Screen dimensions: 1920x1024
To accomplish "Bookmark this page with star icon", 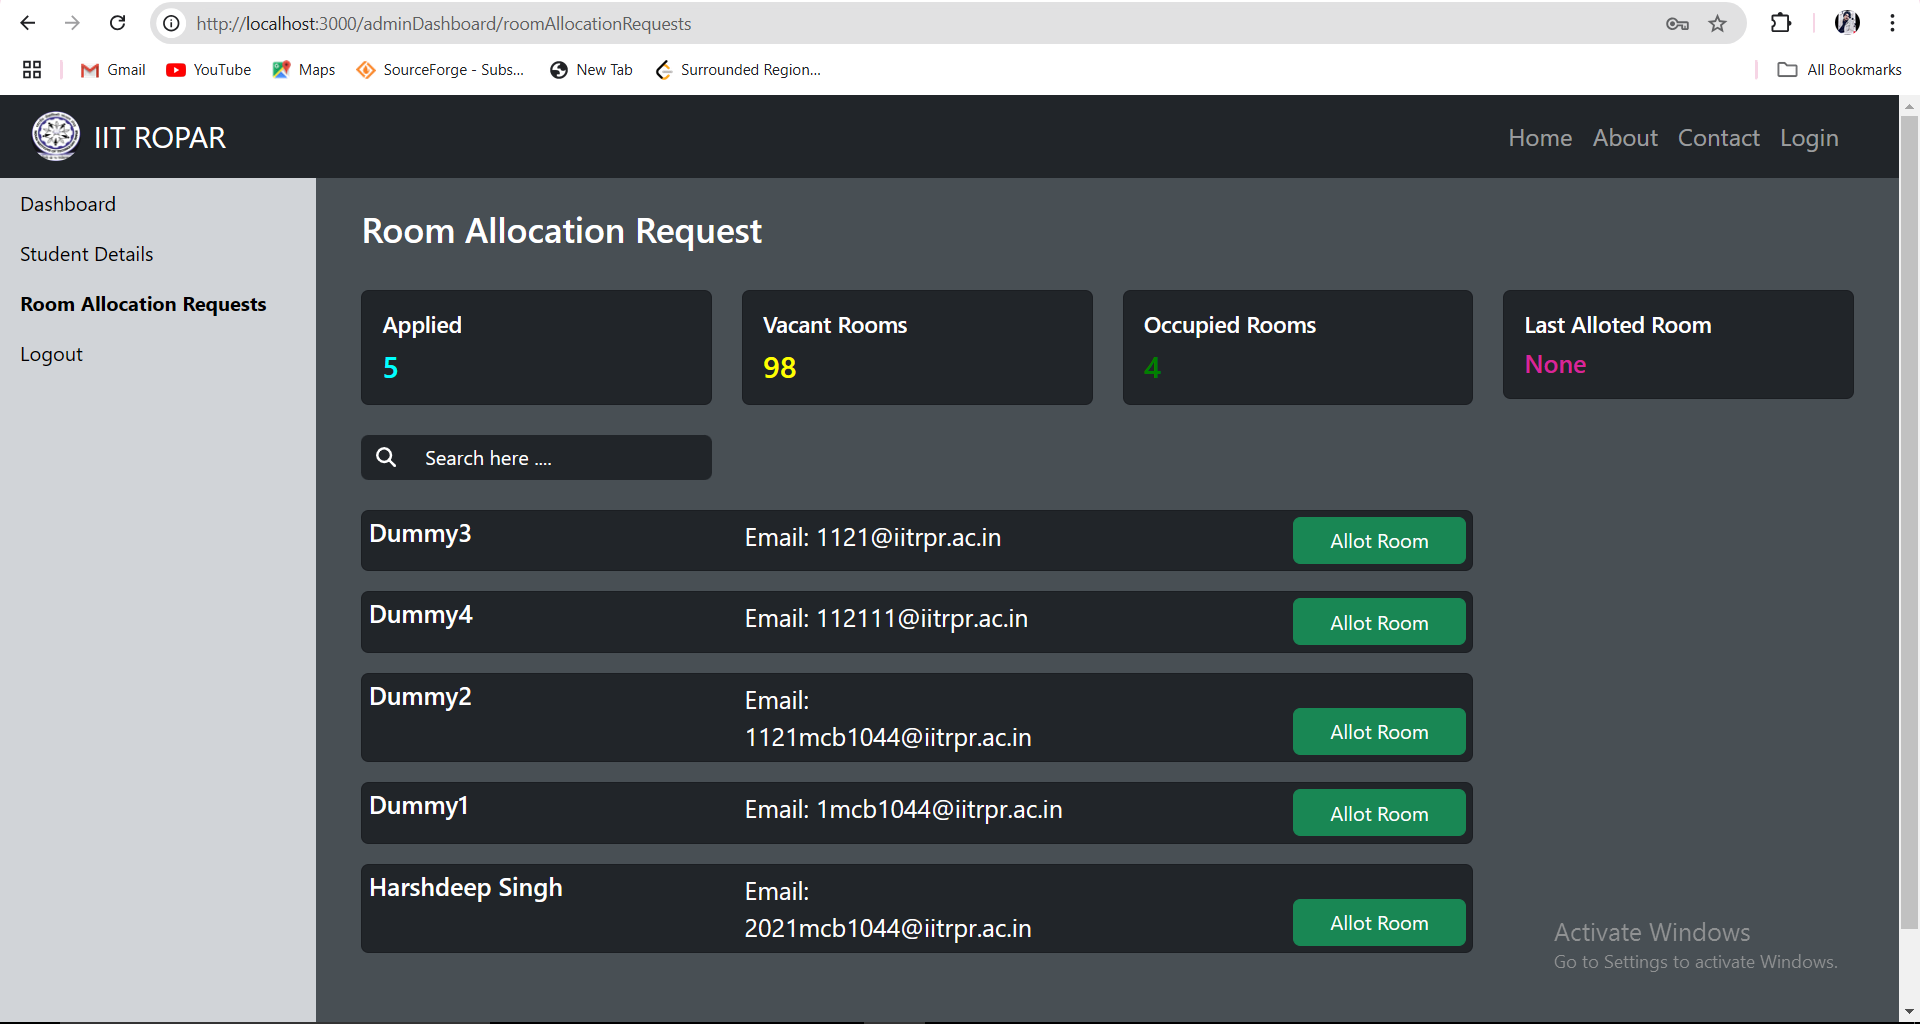I will pos(1717,24).
